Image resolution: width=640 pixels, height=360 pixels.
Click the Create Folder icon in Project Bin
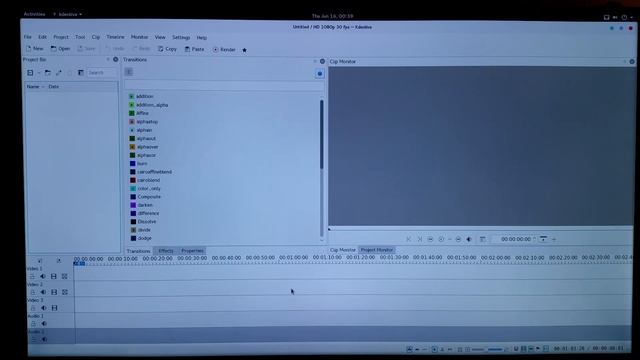tap(48, 73)
